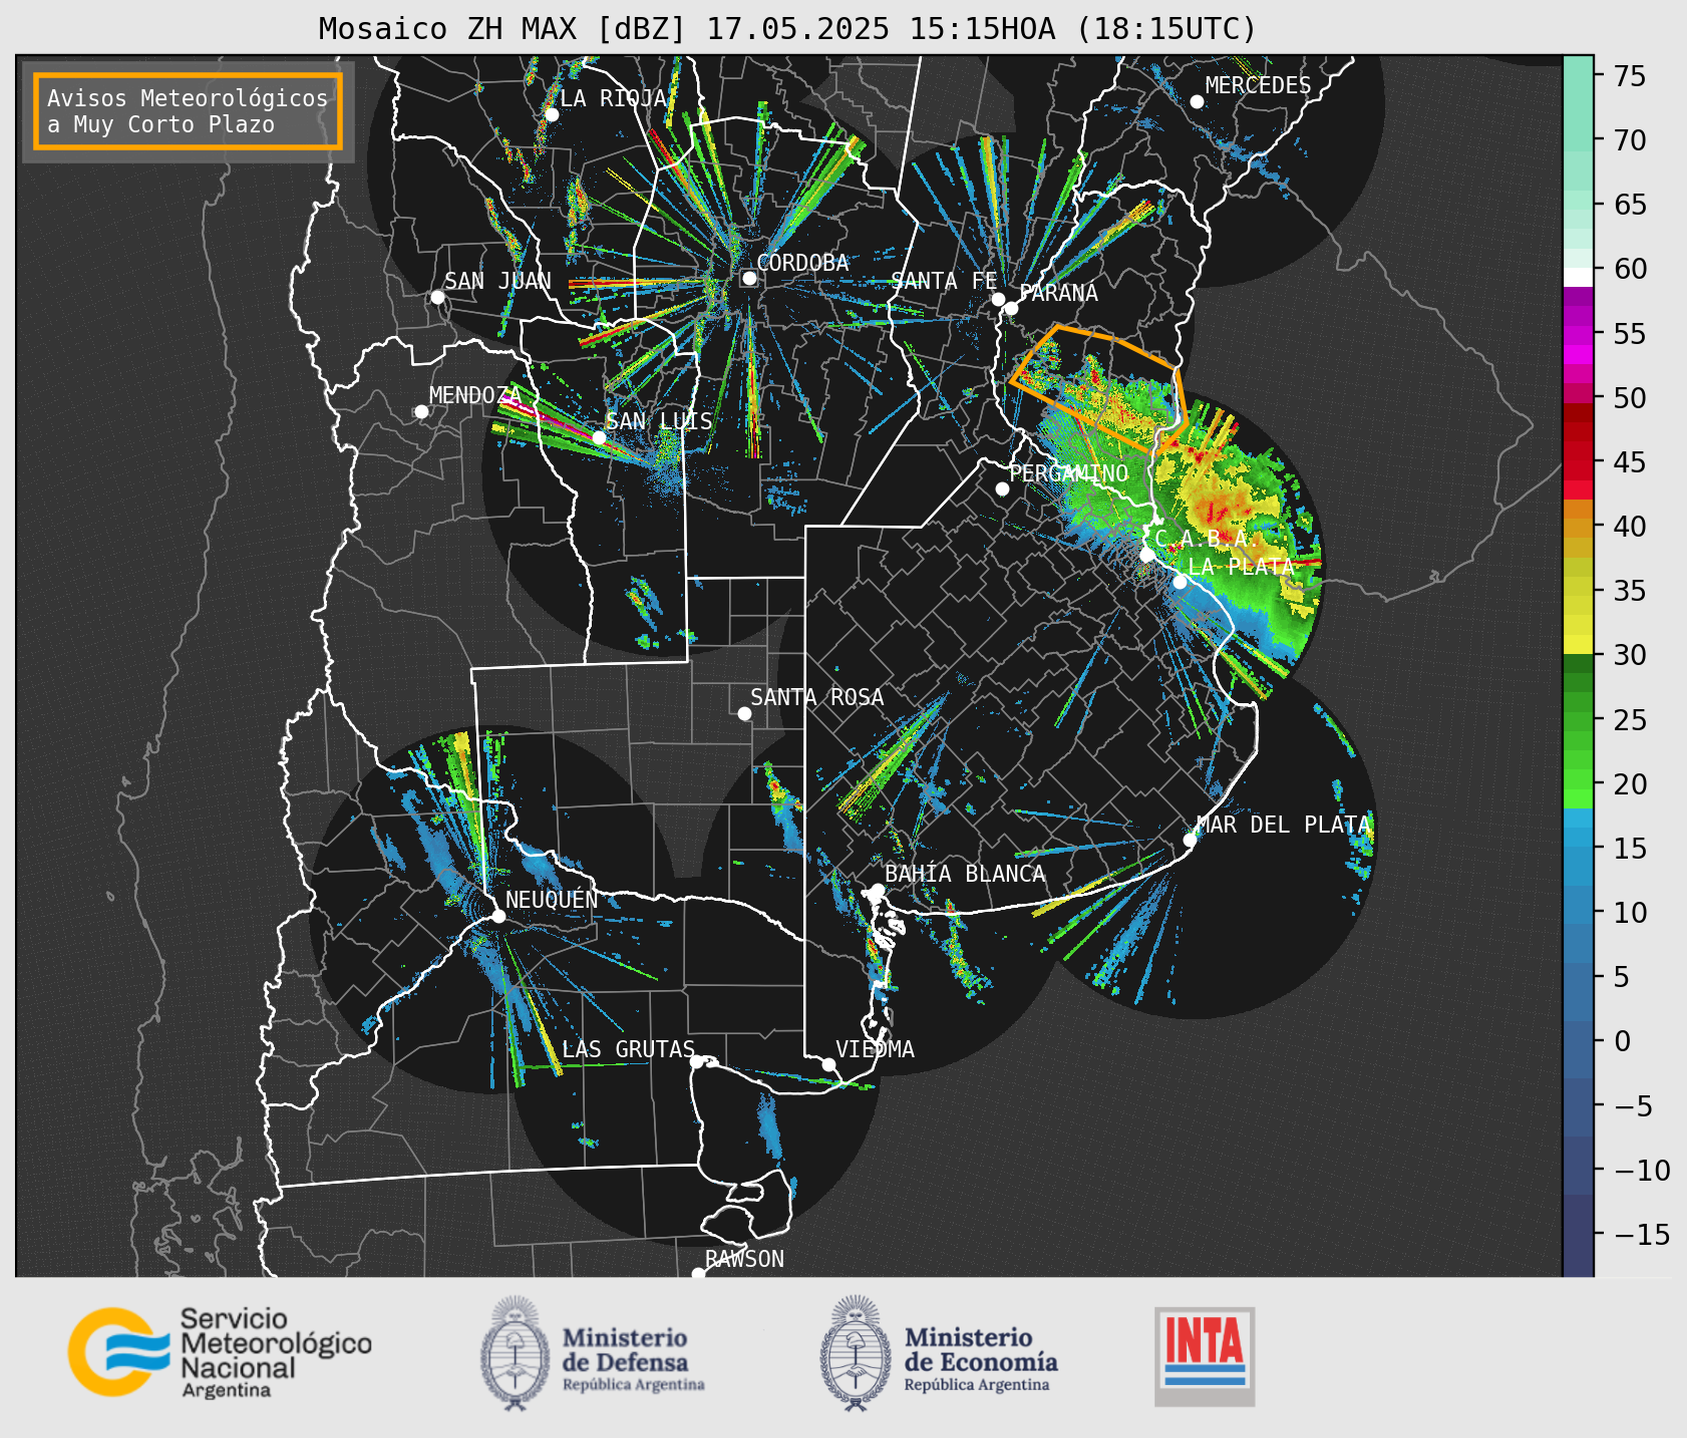Click the 45 value on the color scale
Screen dimensions: 1687x1438
(x=1629, y=462)
